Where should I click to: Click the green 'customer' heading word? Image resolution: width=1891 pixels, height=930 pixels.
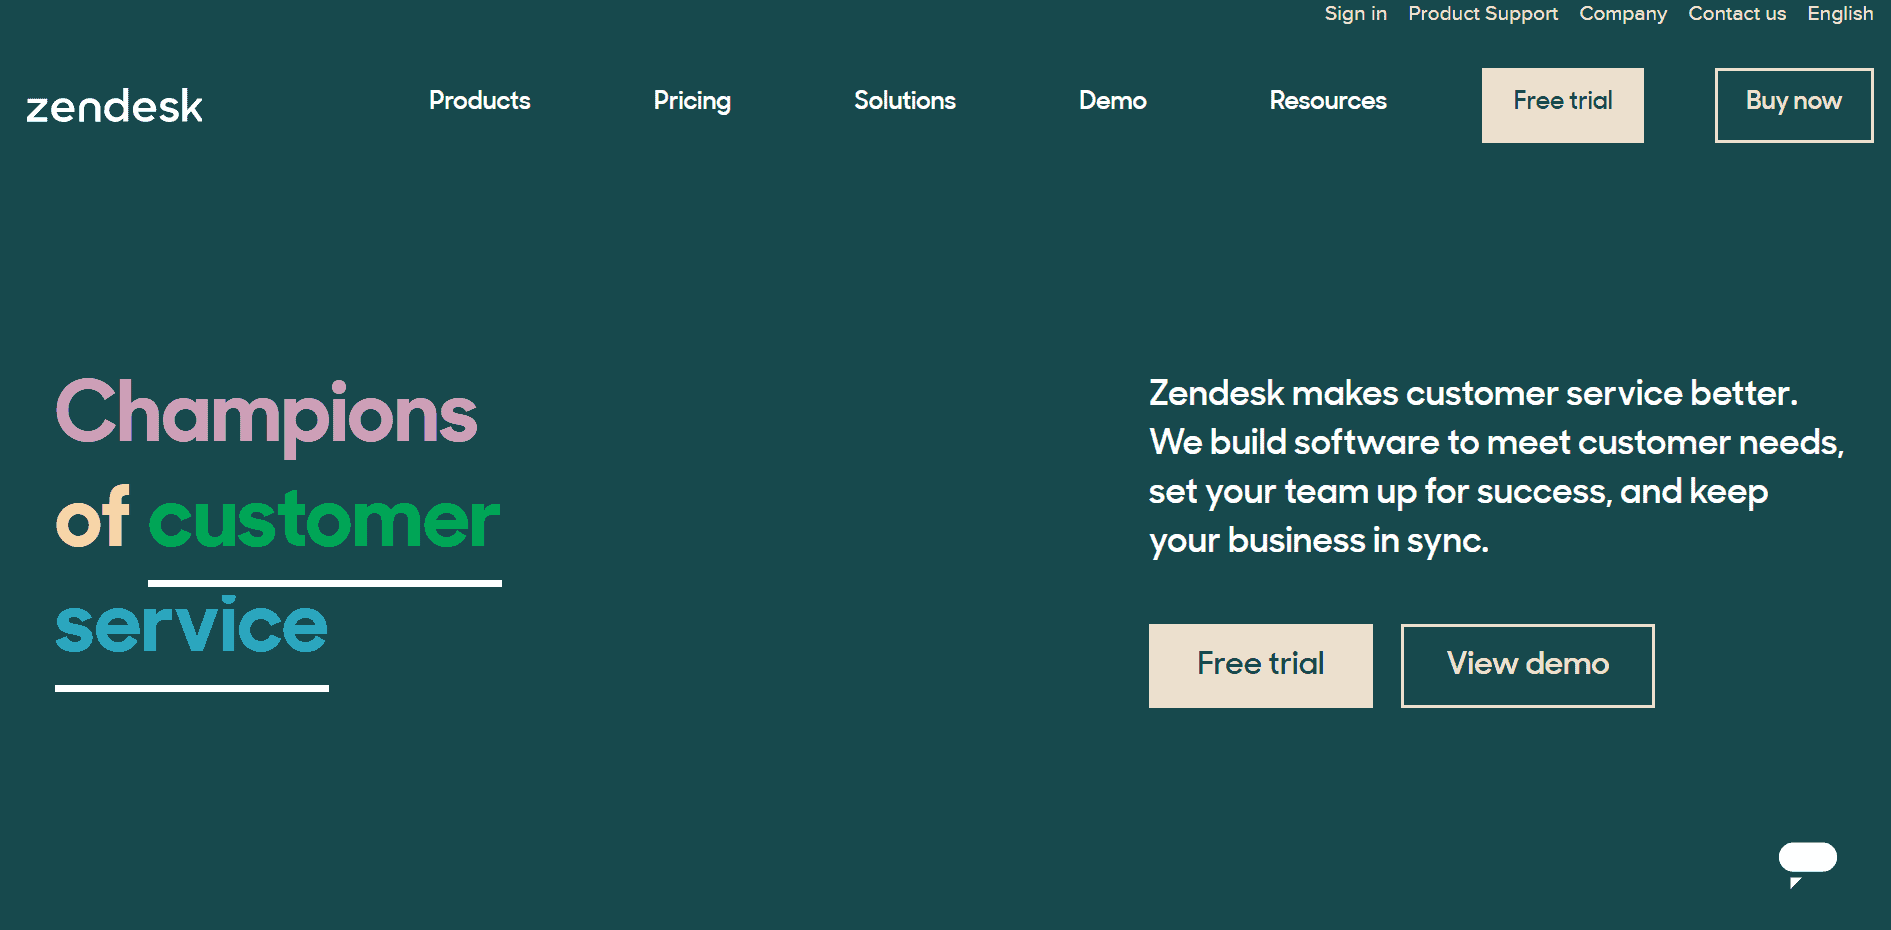pos(324,520)
